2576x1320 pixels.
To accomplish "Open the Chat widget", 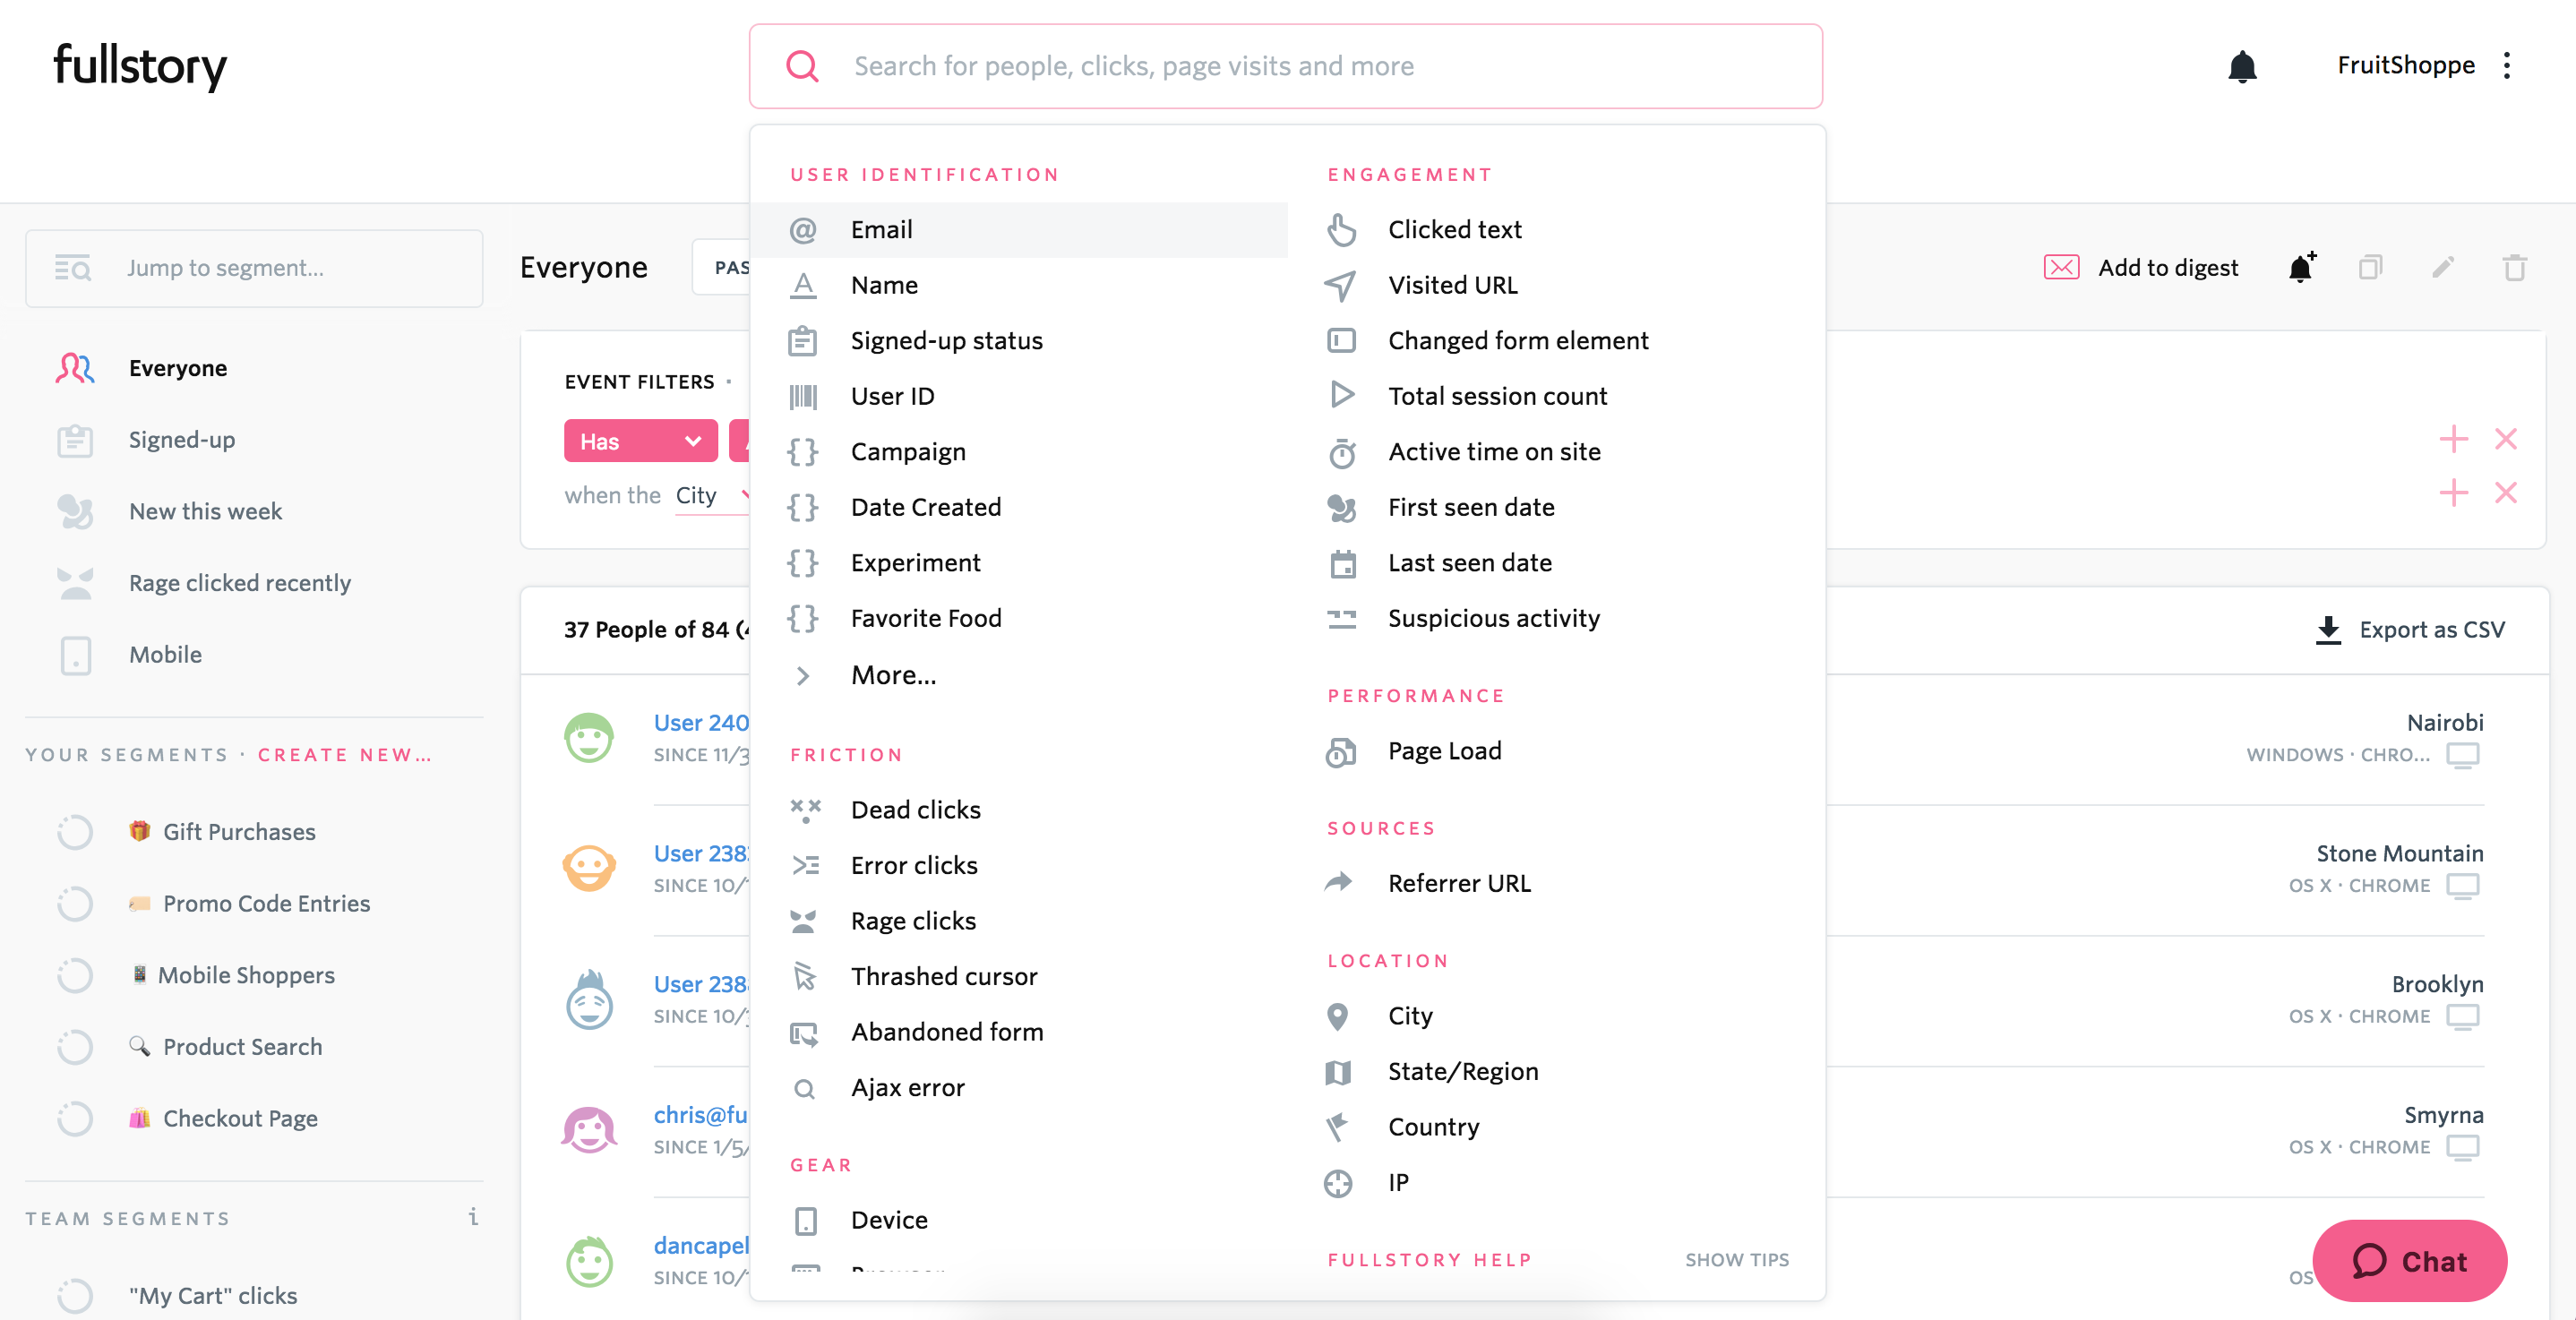I will point(2409,1261).
